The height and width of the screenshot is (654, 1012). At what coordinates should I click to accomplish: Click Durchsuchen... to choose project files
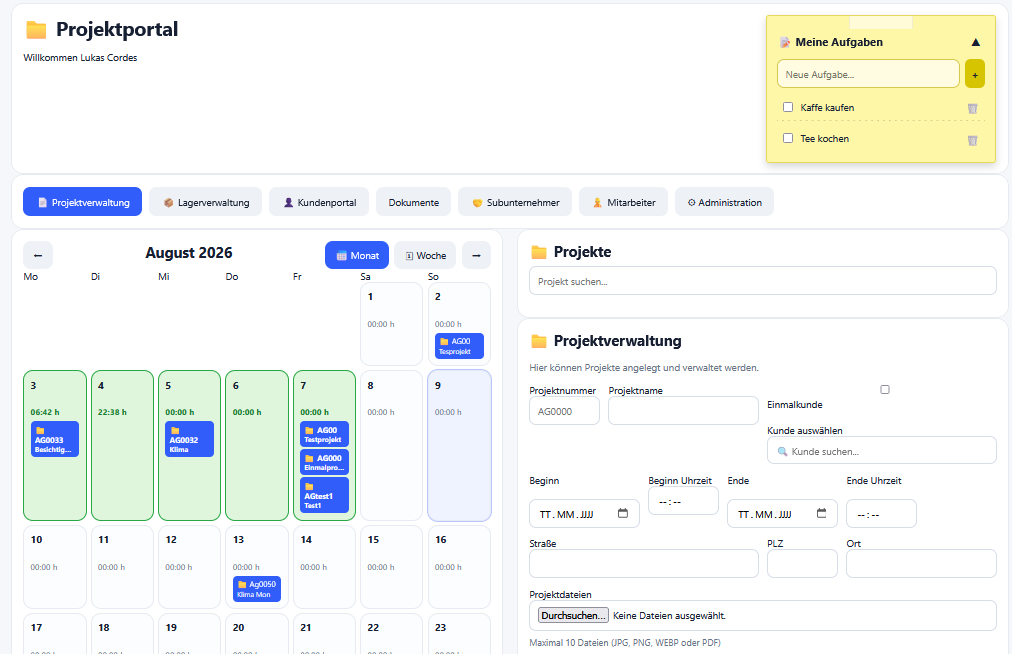coord(573,615)
